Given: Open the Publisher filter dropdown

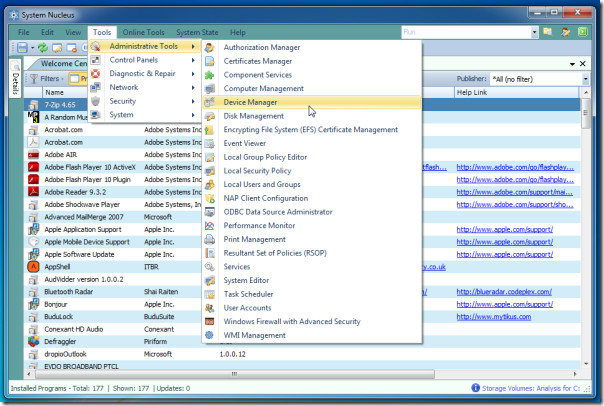Looking at the screenshot, I should click(x=586, y=79).
